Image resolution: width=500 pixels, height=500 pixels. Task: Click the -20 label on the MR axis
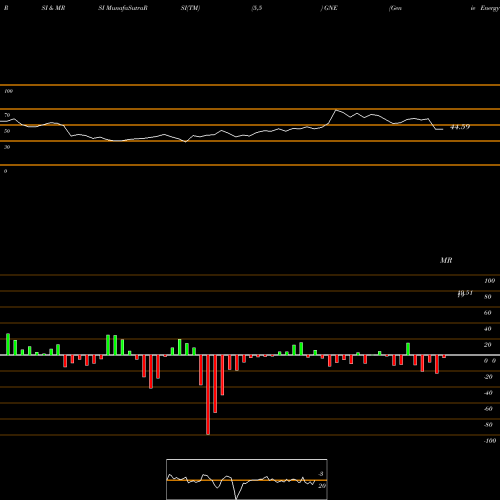pyautogui.click(x=488, y=377)
